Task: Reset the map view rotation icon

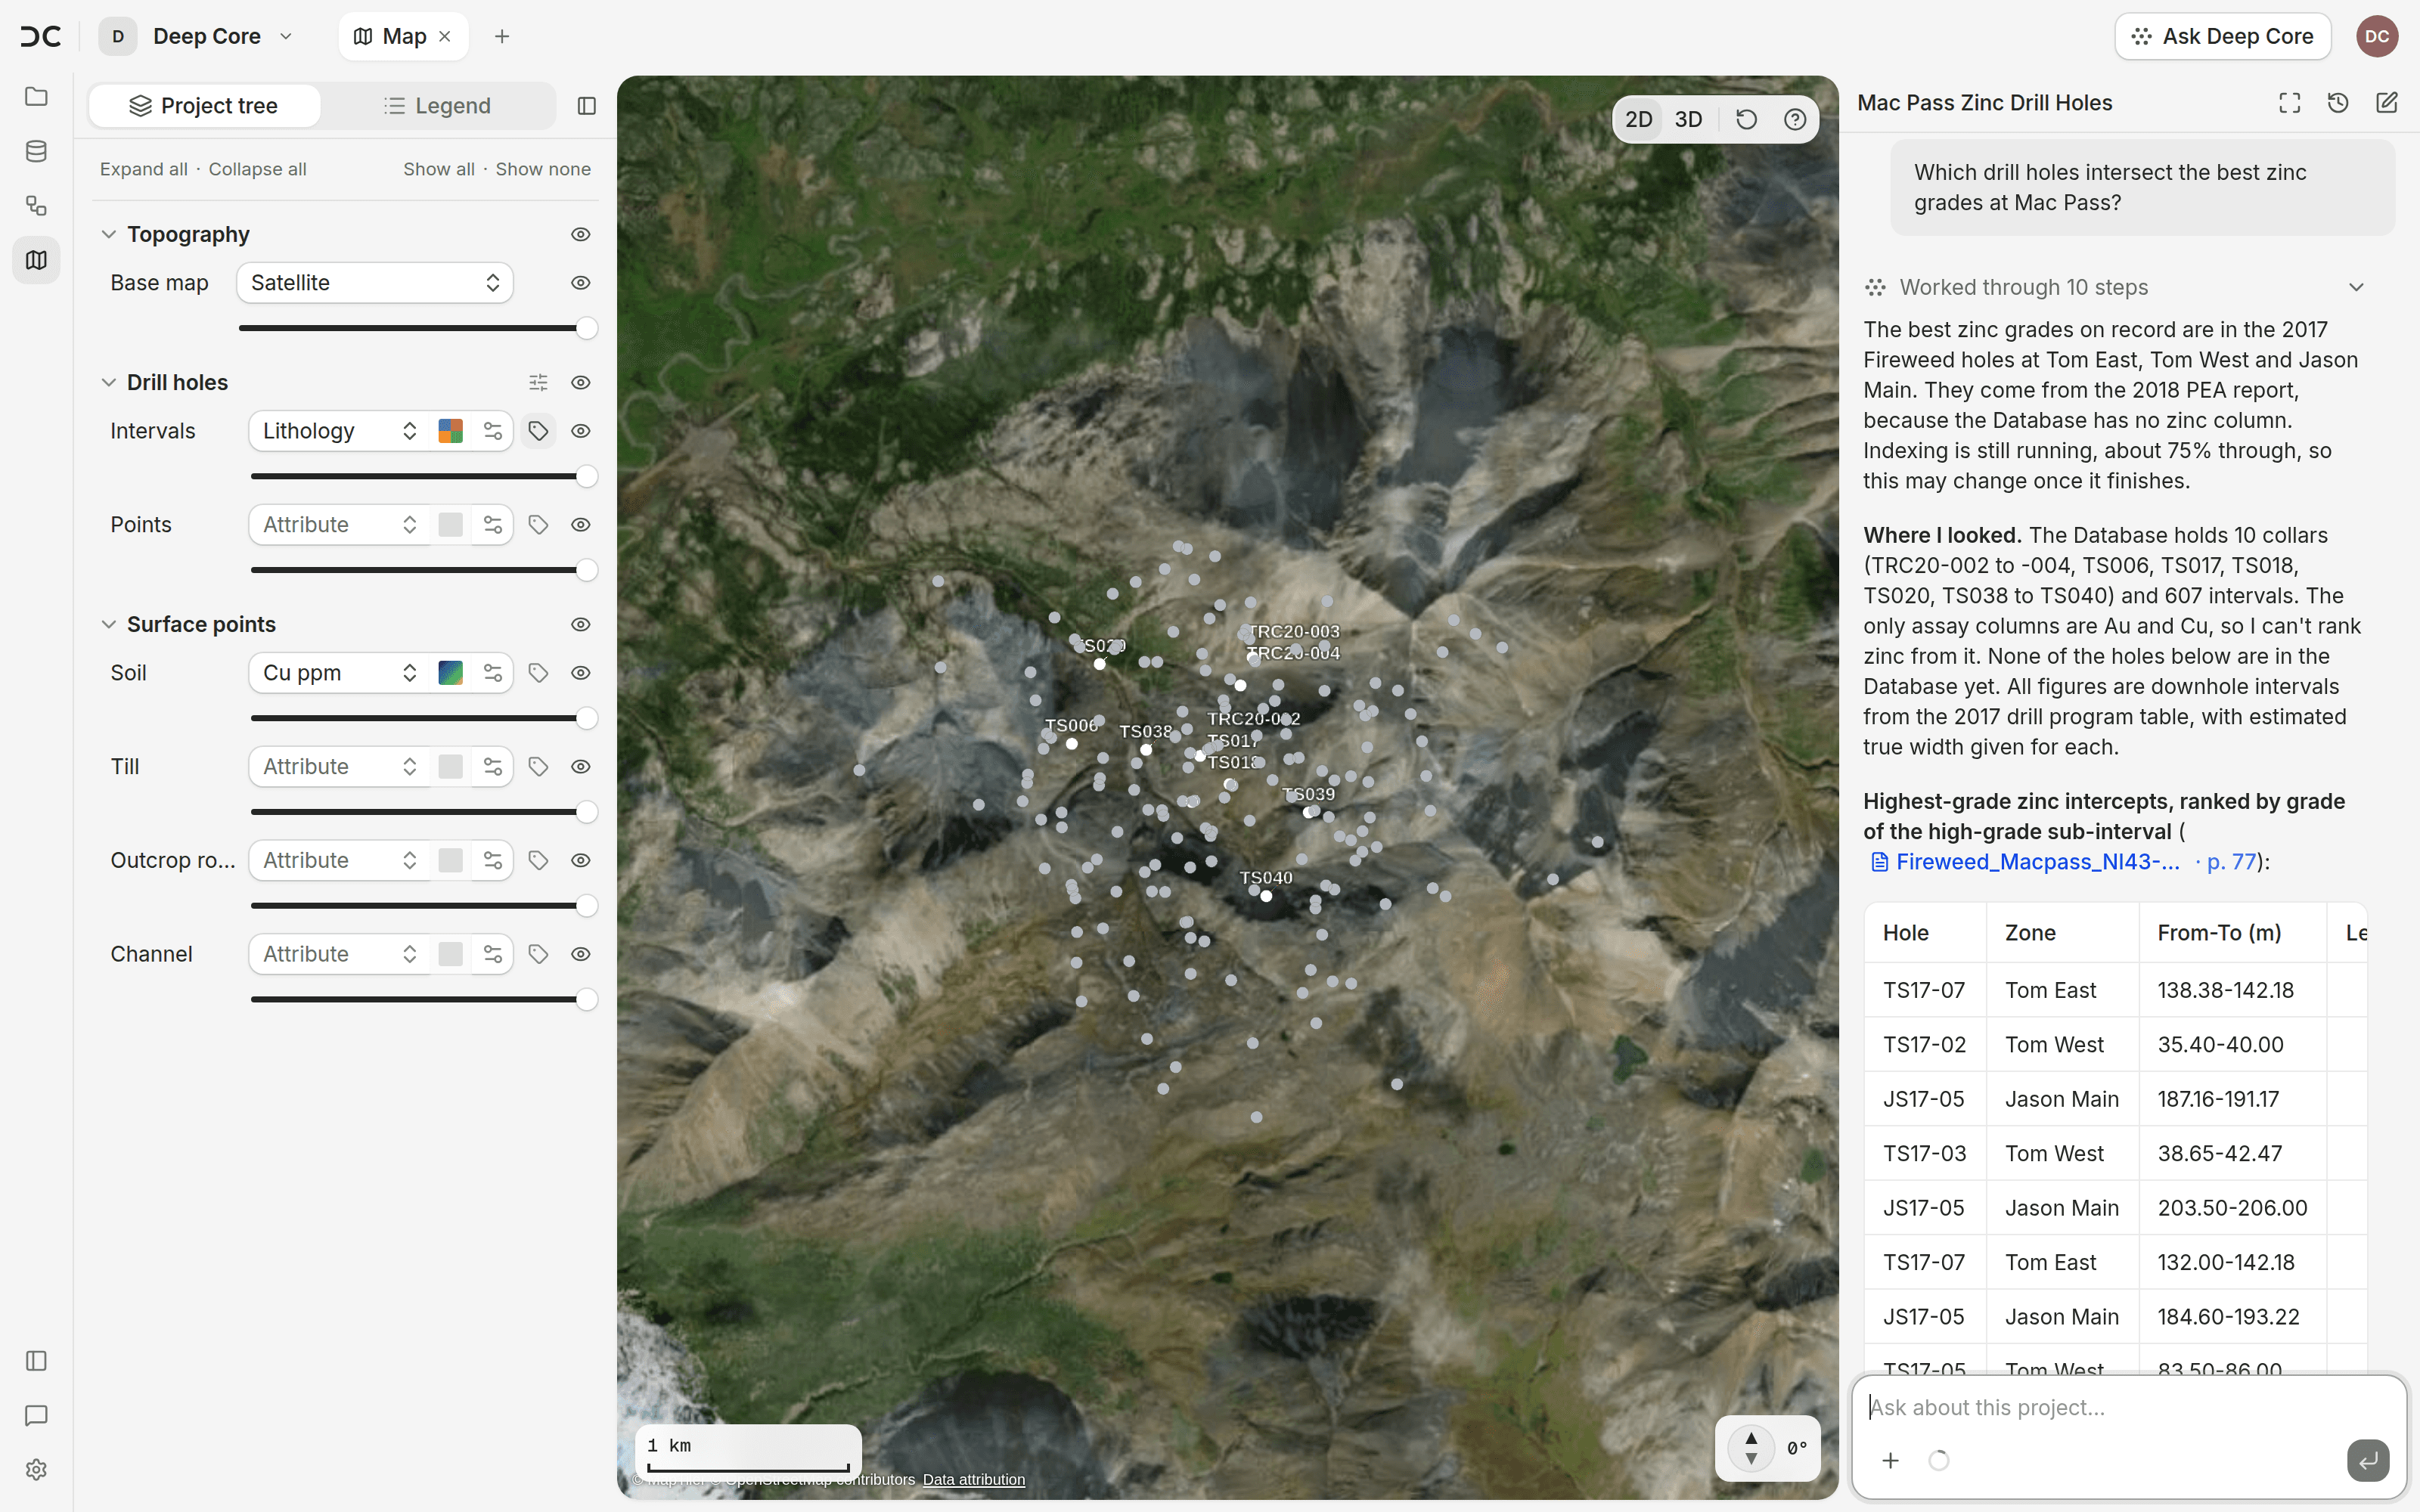Action: pos(1746,120)
